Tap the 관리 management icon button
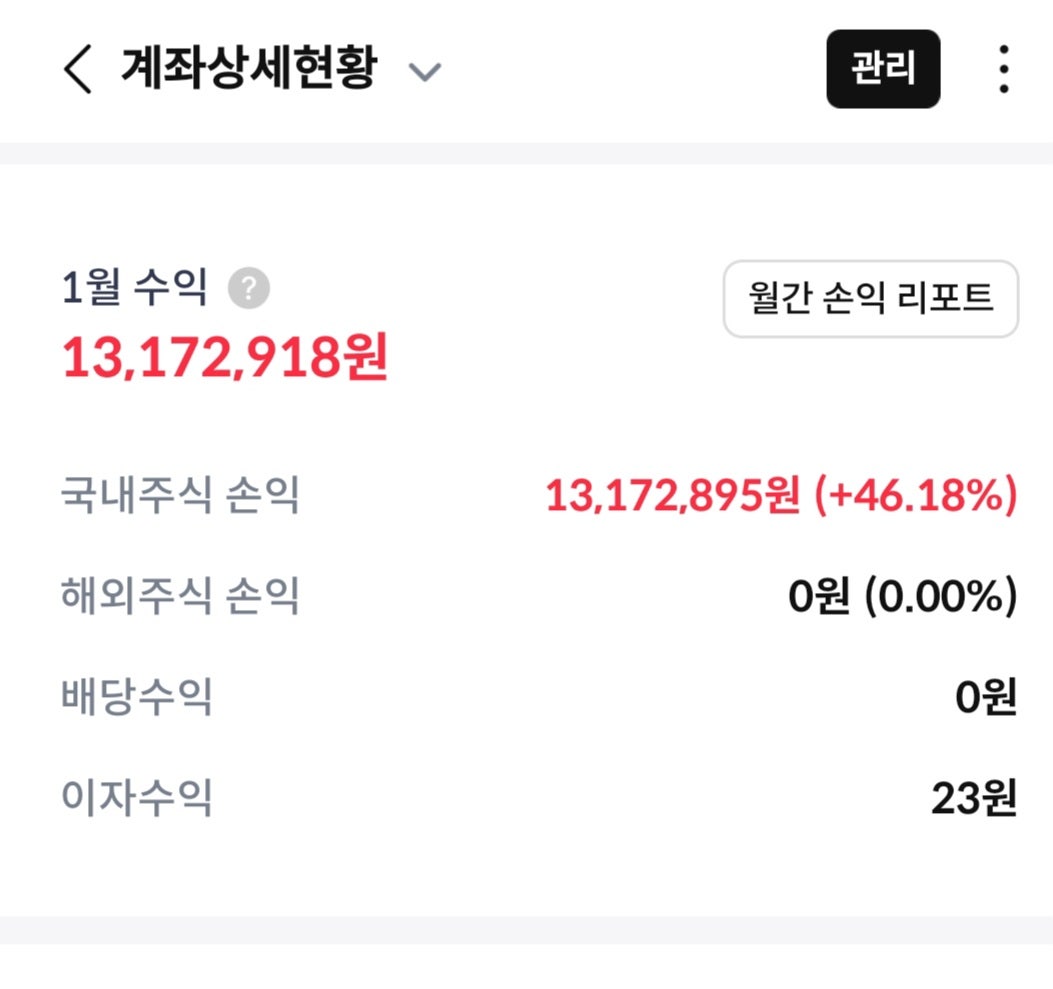 click(884, 70)
